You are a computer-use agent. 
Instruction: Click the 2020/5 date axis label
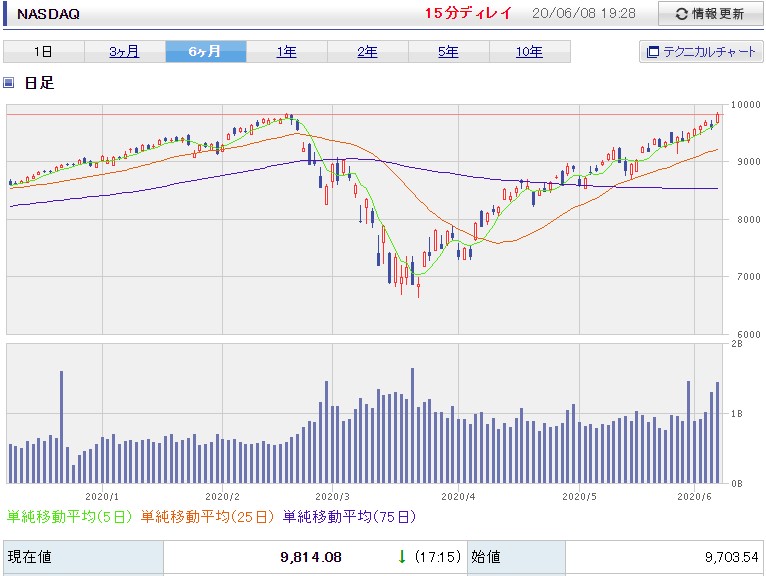(x=579, y=496)
